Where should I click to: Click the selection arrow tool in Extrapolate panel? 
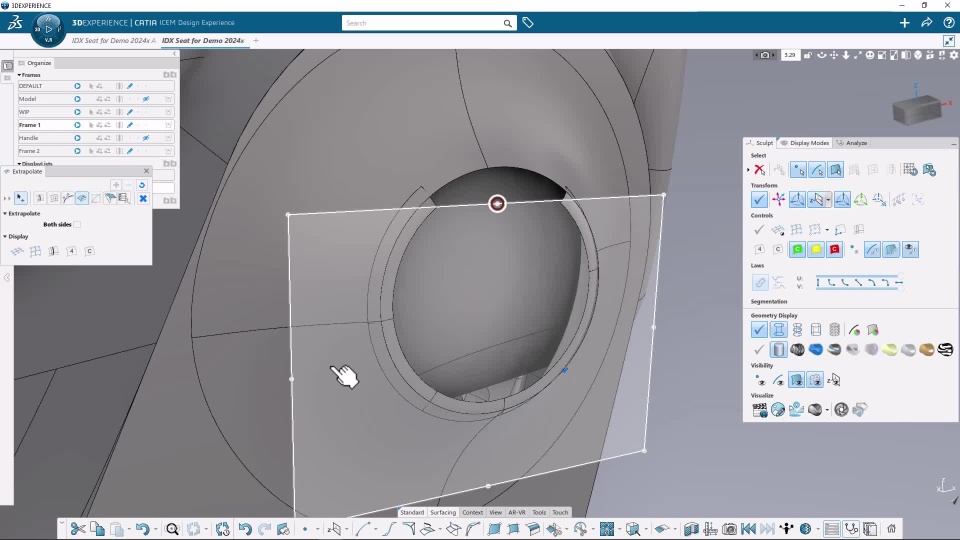(21, 198)
